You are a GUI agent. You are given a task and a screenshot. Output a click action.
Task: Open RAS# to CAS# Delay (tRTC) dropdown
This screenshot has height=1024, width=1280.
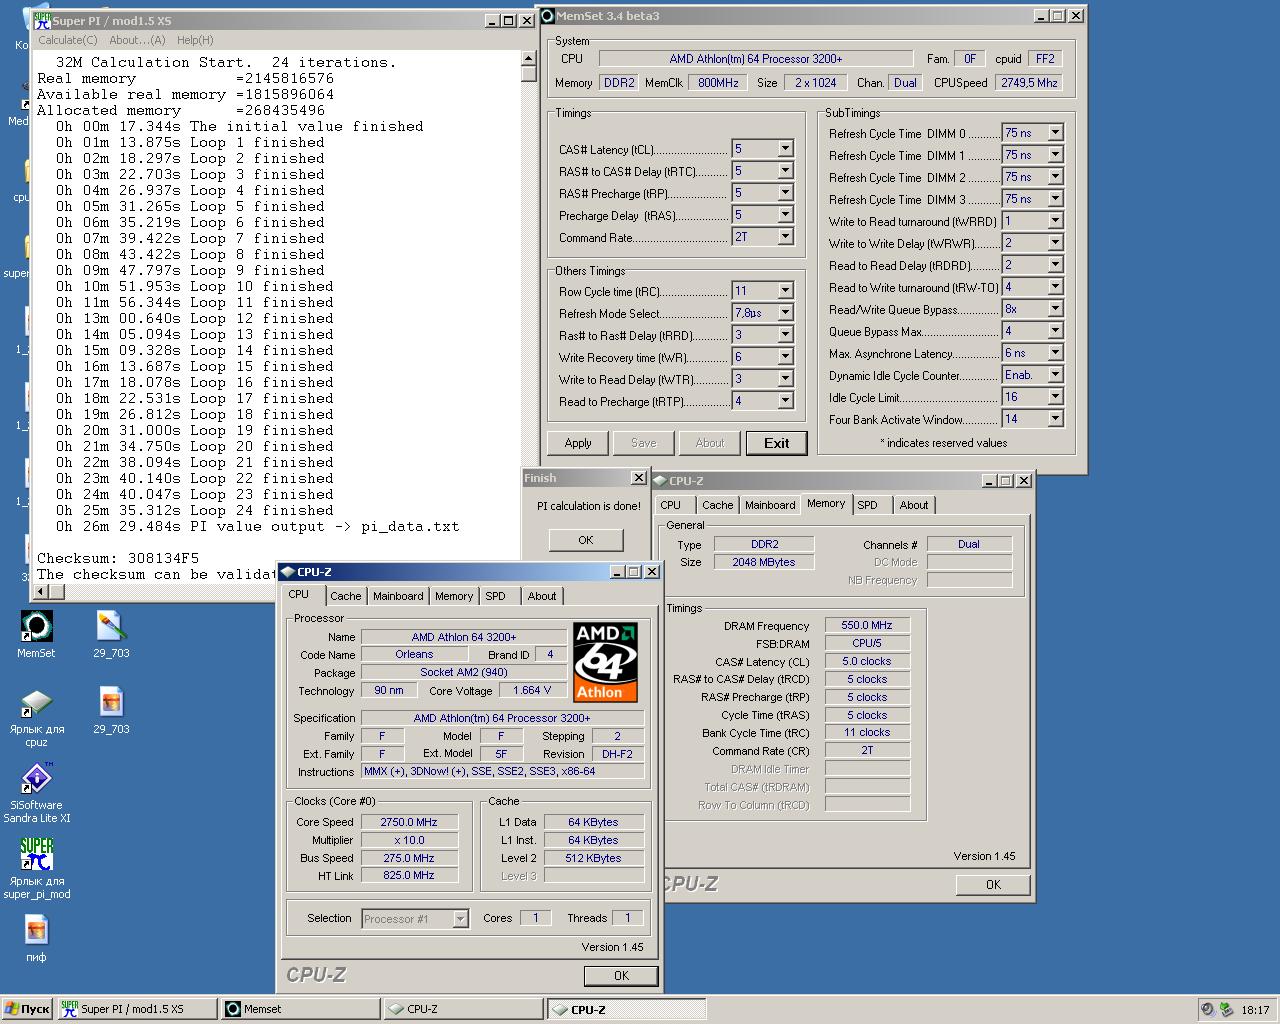(x=785, y=171)
